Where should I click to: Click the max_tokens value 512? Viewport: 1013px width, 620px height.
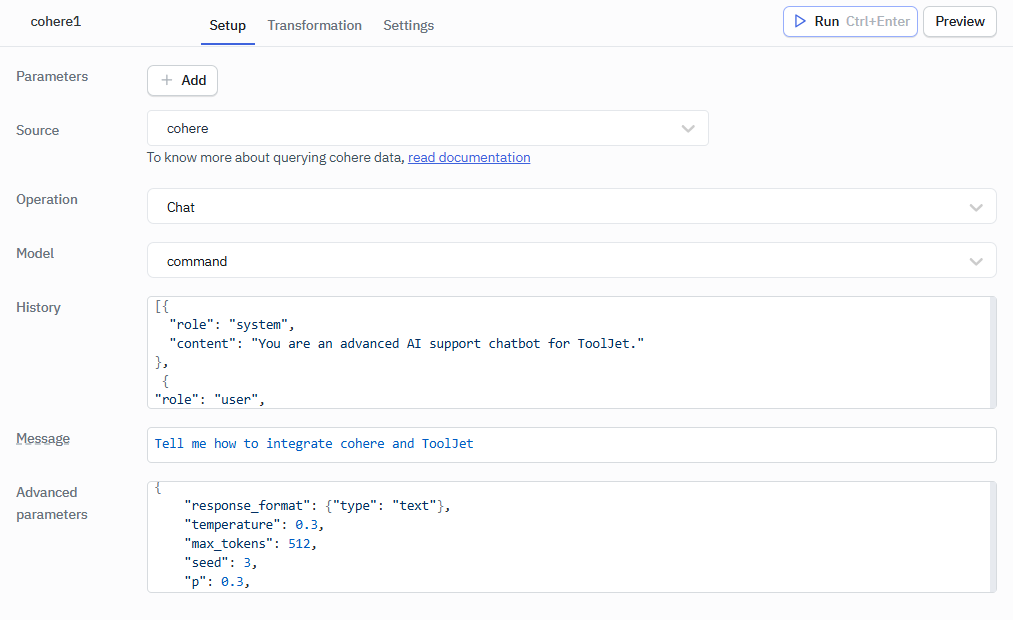[x=303, y=544]
